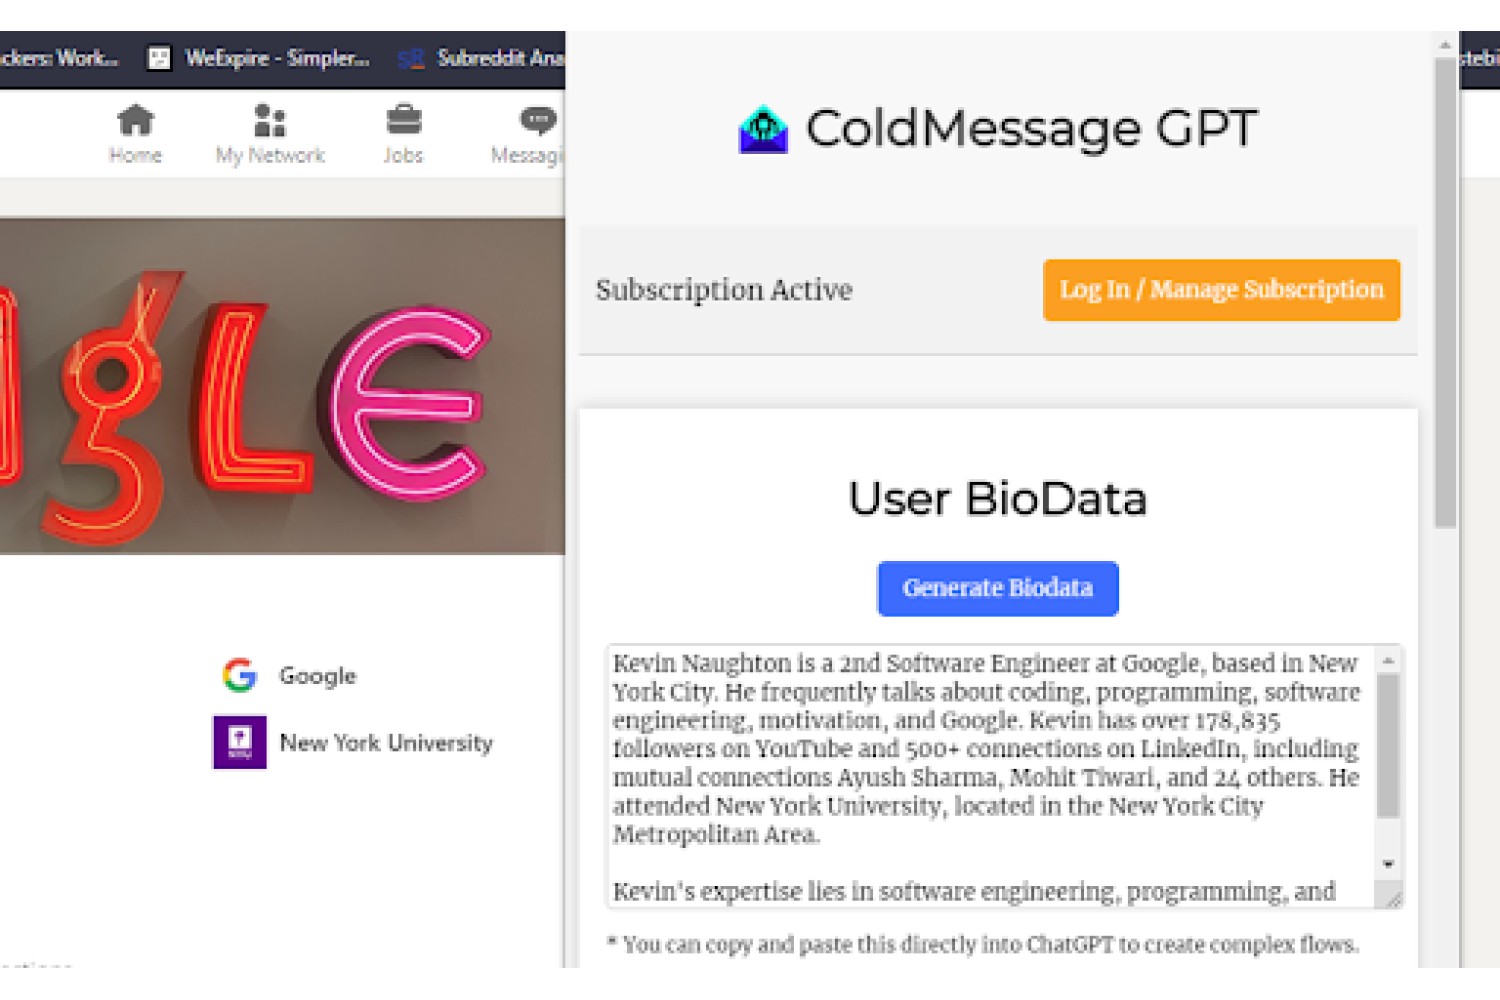Open the Messaging speech bubble icon
The width and height of the screenshot is (1500, 1000).
[x=538, y=121]
